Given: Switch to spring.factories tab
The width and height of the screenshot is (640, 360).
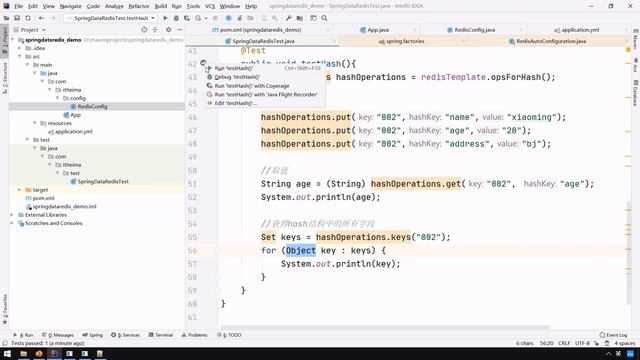Looking at the screenshot, I should tap(402, 41).
